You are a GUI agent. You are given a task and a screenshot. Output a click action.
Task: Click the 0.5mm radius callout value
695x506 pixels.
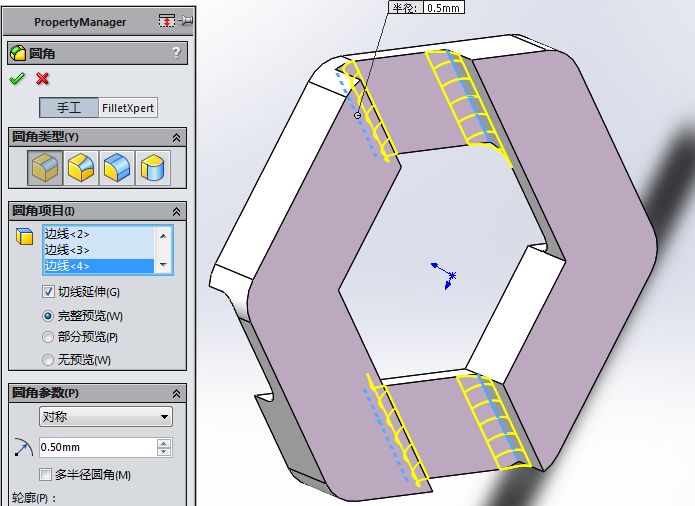[444, 7]
